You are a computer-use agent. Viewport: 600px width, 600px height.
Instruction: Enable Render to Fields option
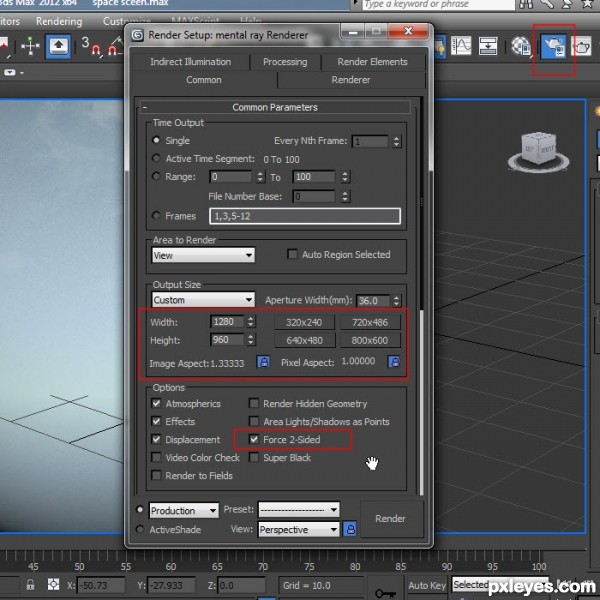(x=156, y=475)
